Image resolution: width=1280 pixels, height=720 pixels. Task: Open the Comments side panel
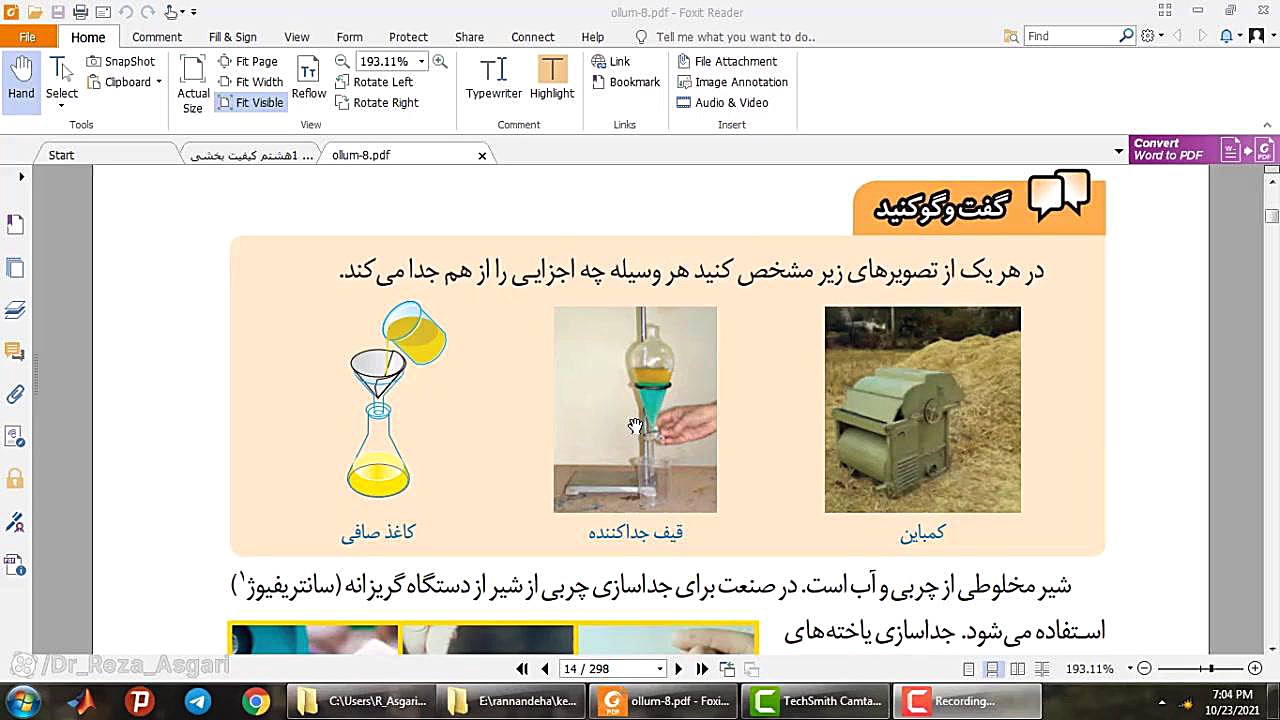(15, 352)
